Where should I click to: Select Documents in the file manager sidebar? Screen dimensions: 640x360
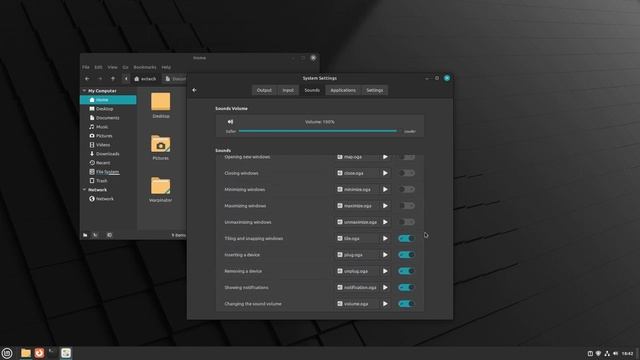pyautogui.click(x=108, y=118)
